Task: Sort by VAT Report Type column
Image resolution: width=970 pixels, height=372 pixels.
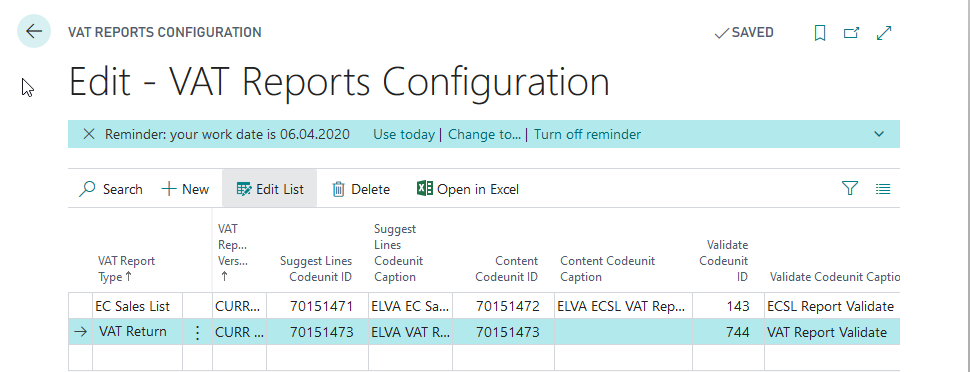Action: click(126, 269)
